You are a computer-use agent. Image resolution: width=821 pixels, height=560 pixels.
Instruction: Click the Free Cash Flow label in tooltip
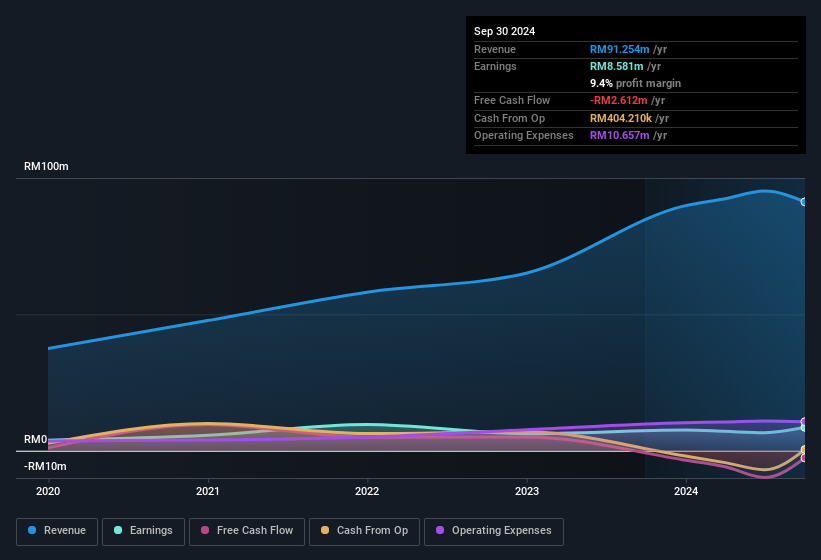512,100
